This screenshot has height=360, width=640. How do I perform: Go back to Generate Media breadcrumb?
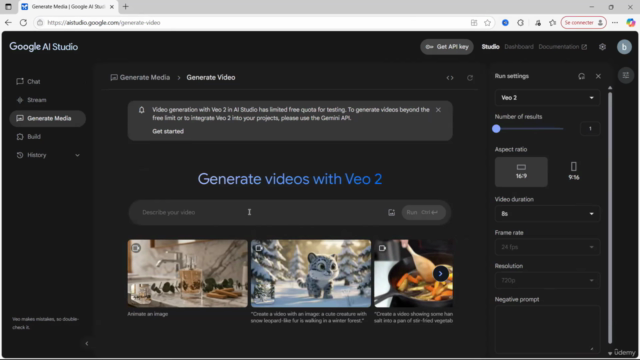140,78
